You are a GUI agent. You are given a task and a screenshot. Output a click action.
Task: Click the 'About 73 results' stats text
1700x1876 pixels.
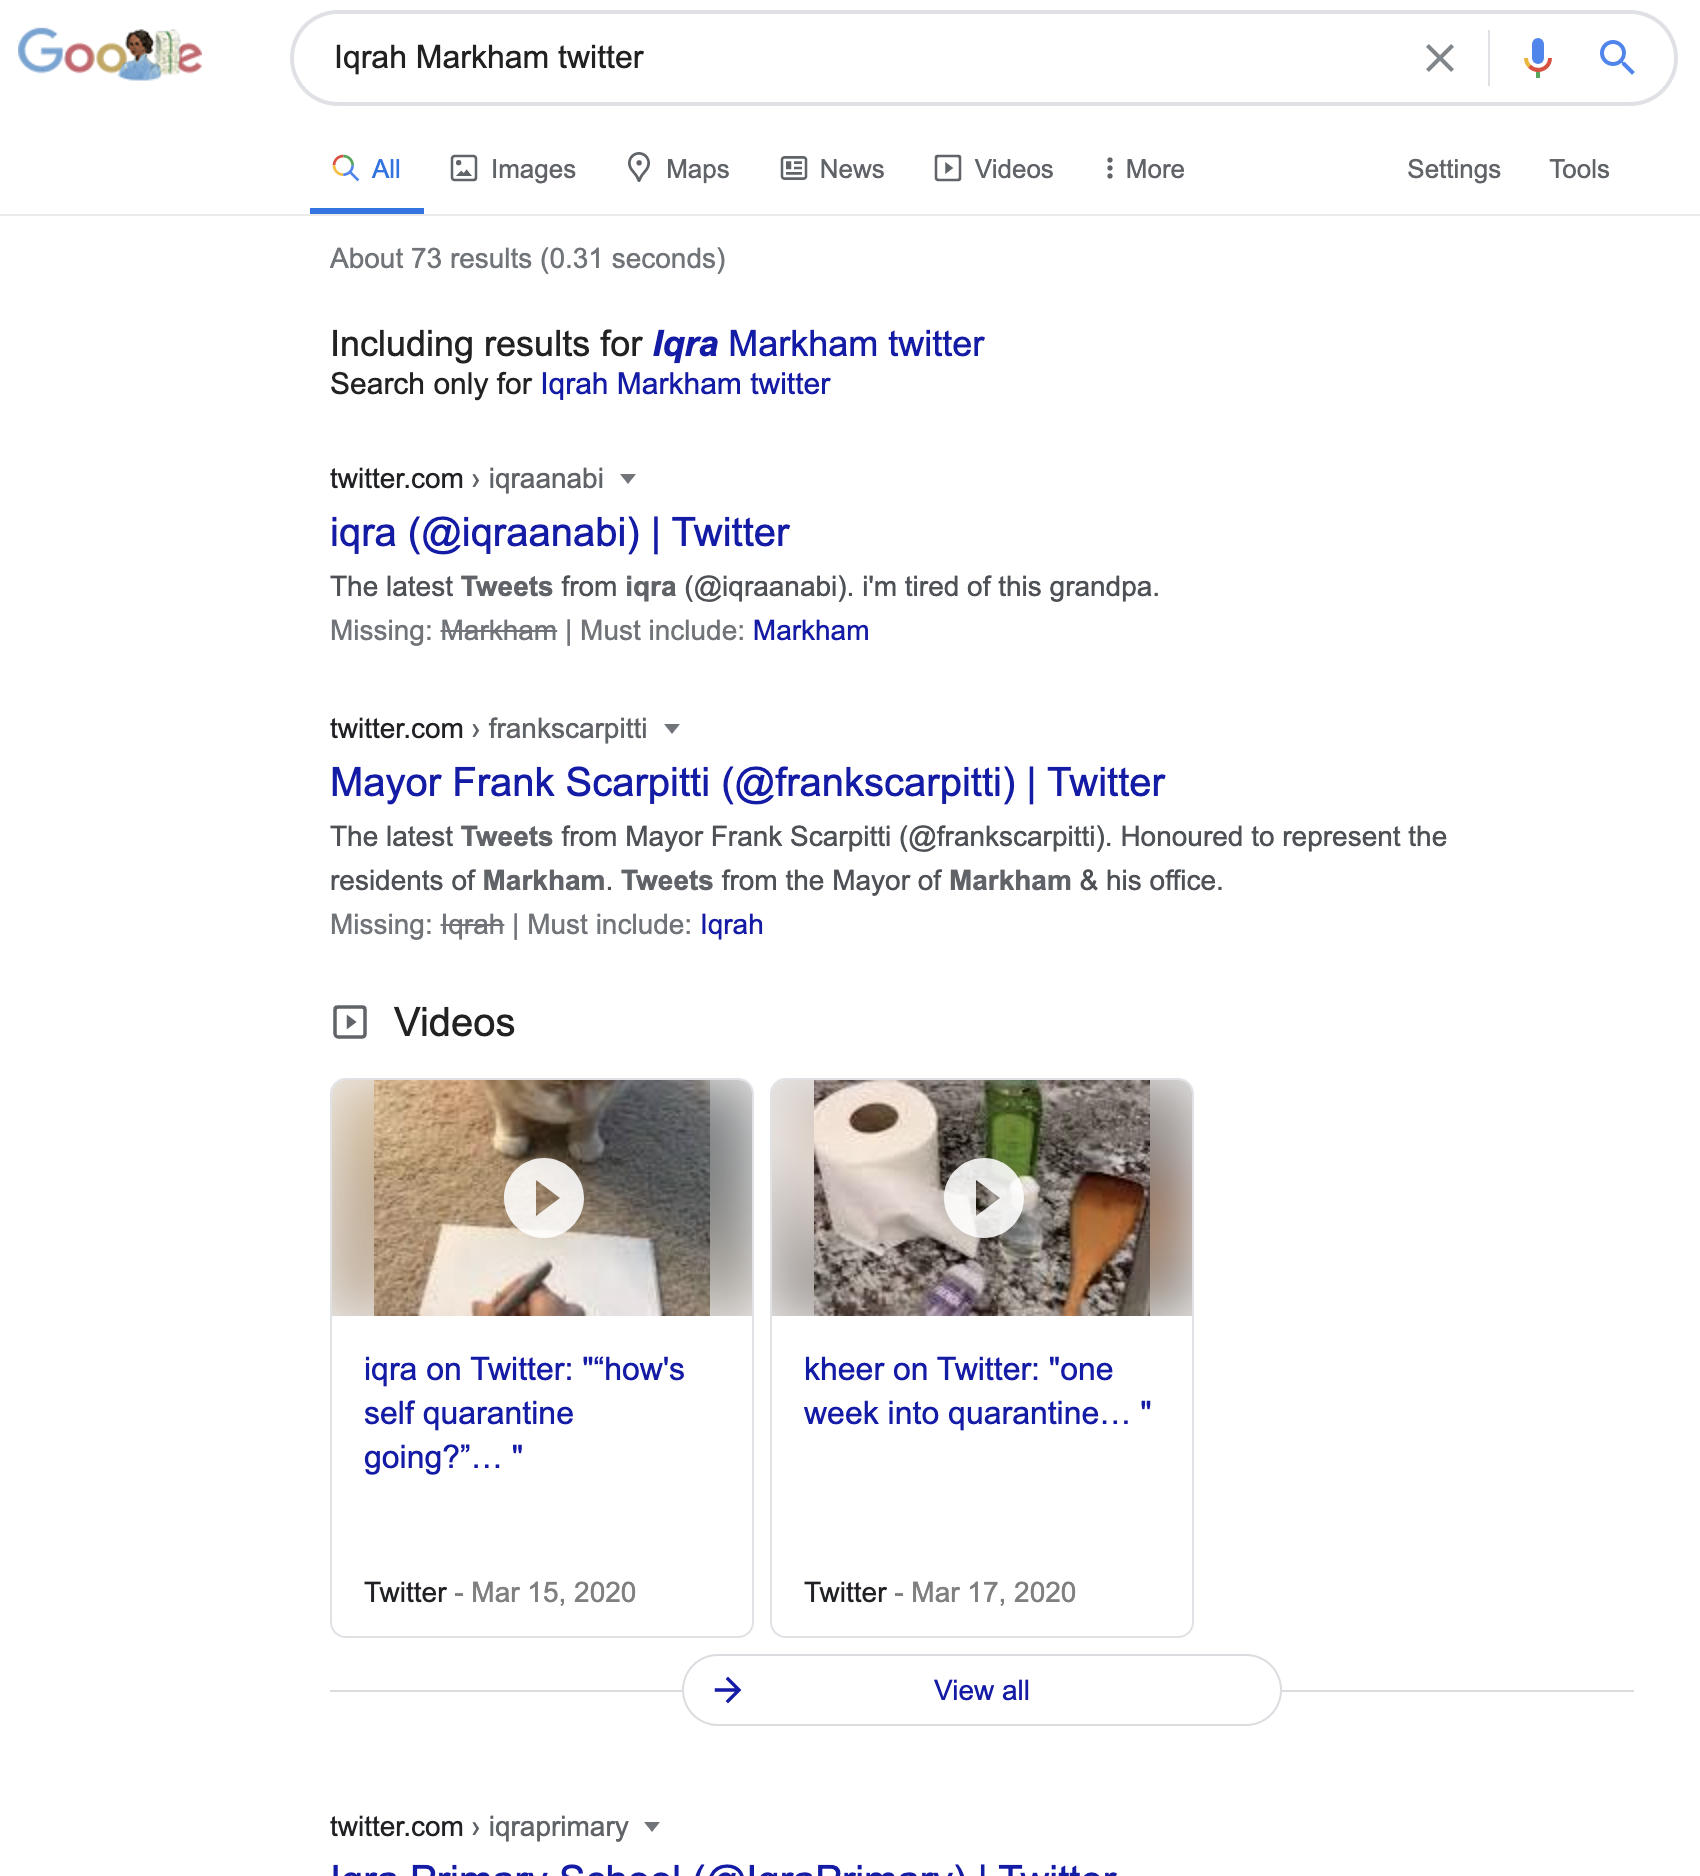528,259
